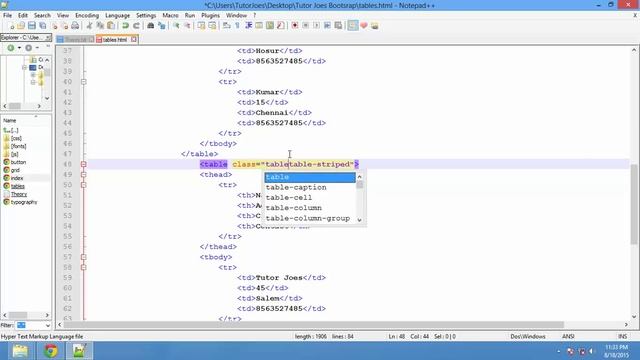The height and width of the screenshot is (360, 640).
Task: Click the editor vertical scrollbar thumb
Action: click(x=634, y=204)
